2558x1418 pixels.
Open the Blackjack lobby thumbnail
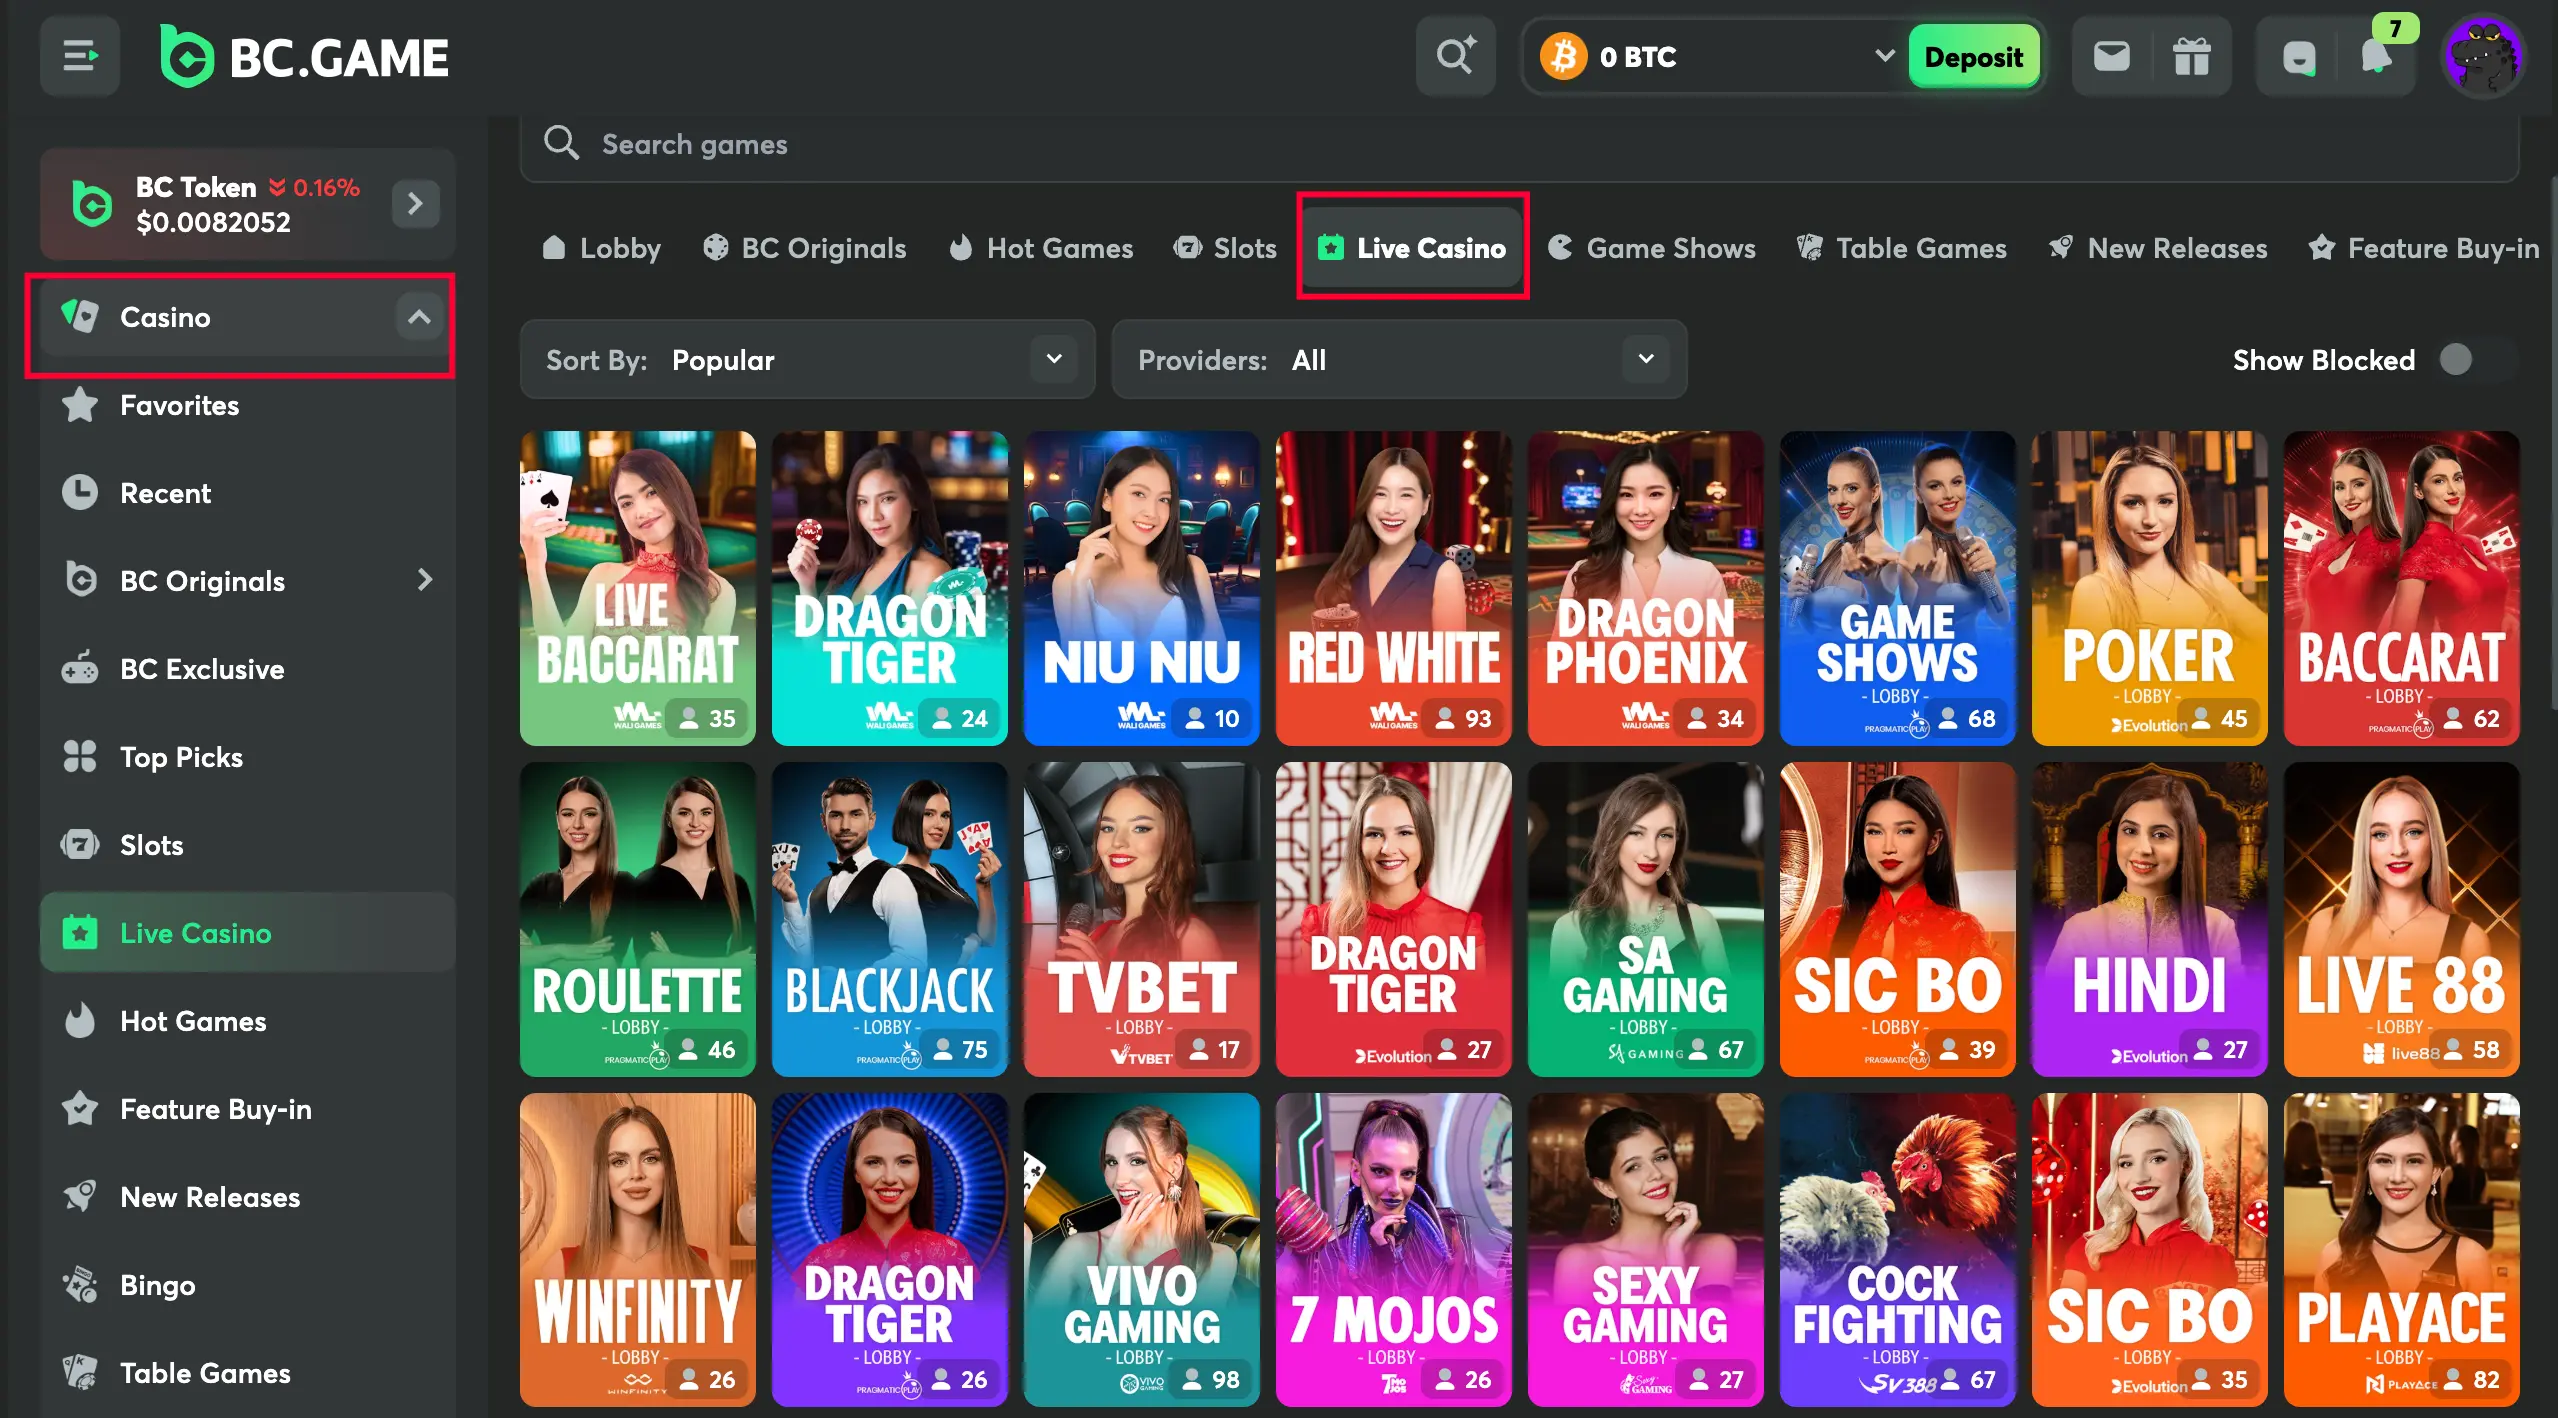(x=890, y=919)
